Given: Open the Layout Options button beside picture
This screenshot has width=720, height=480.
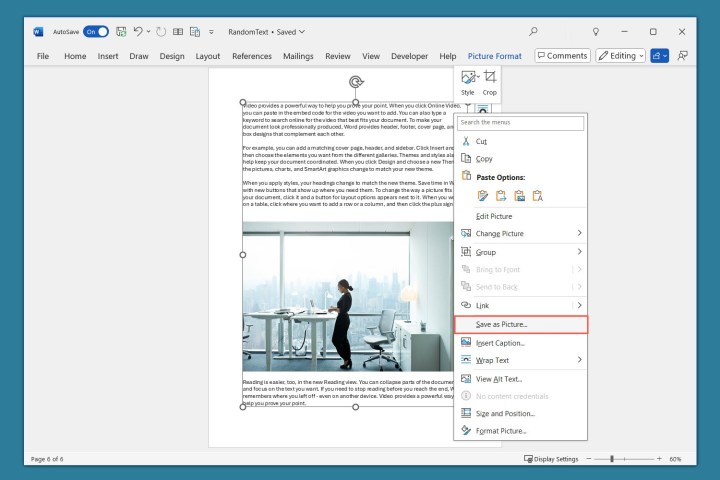Looking at the screenshot, I should click(481, 107).
